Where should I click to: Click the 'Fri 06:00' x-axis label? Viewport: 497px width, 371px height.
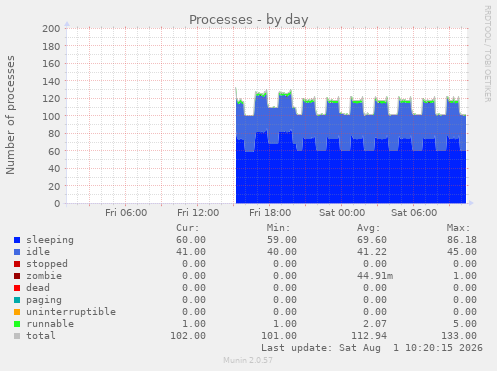126,213
